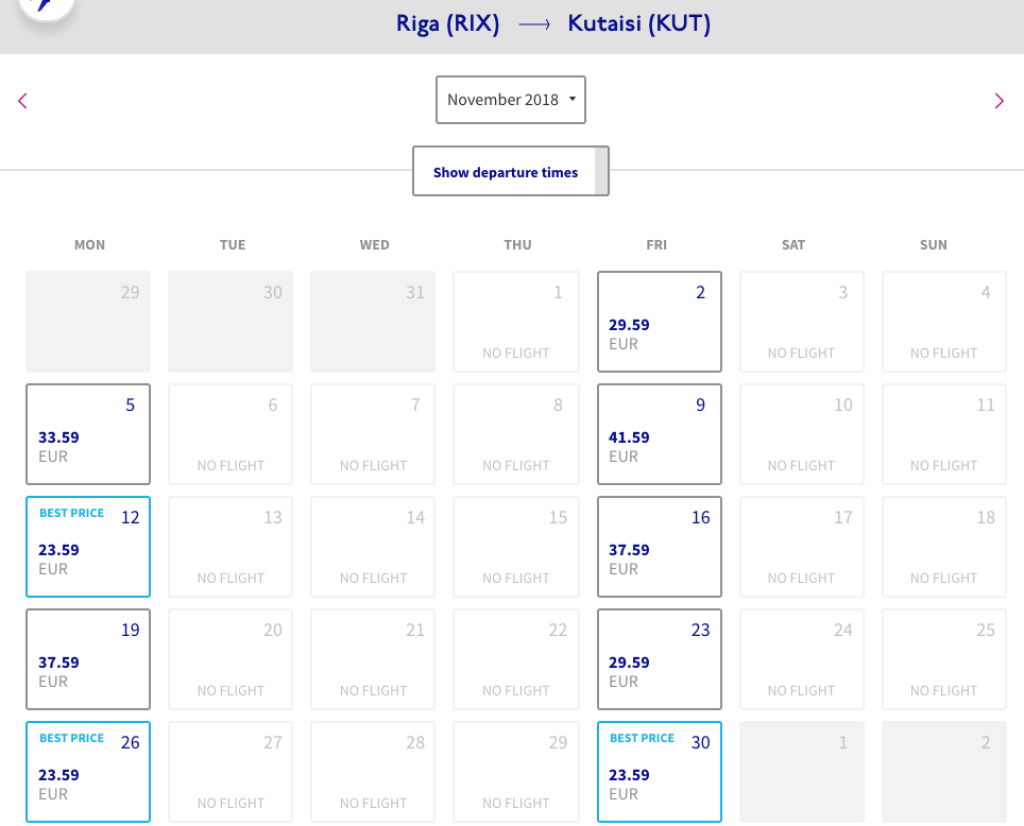
Task: Click the no-flight cell for November 13
Action: click(x=231, y=547)
